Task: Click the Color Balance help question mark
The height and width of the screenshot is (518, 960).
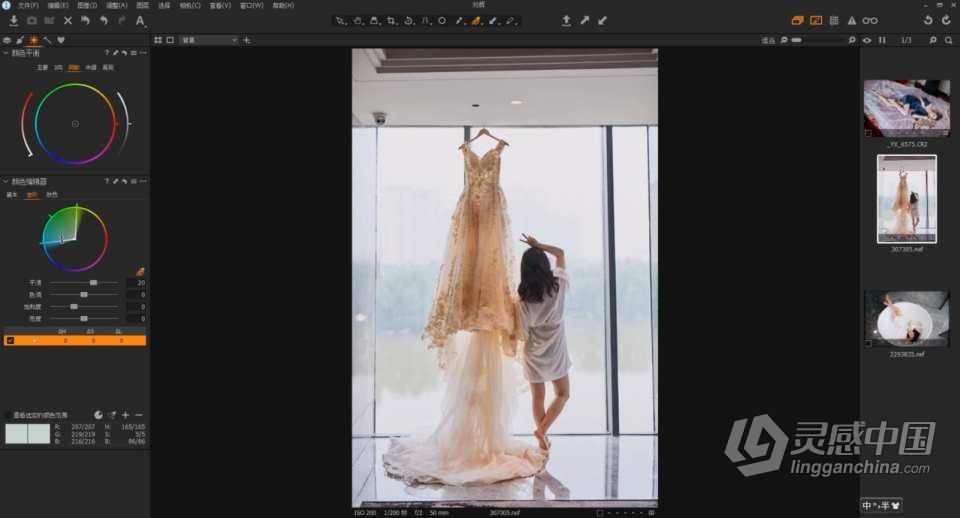Action: point(107,53)
